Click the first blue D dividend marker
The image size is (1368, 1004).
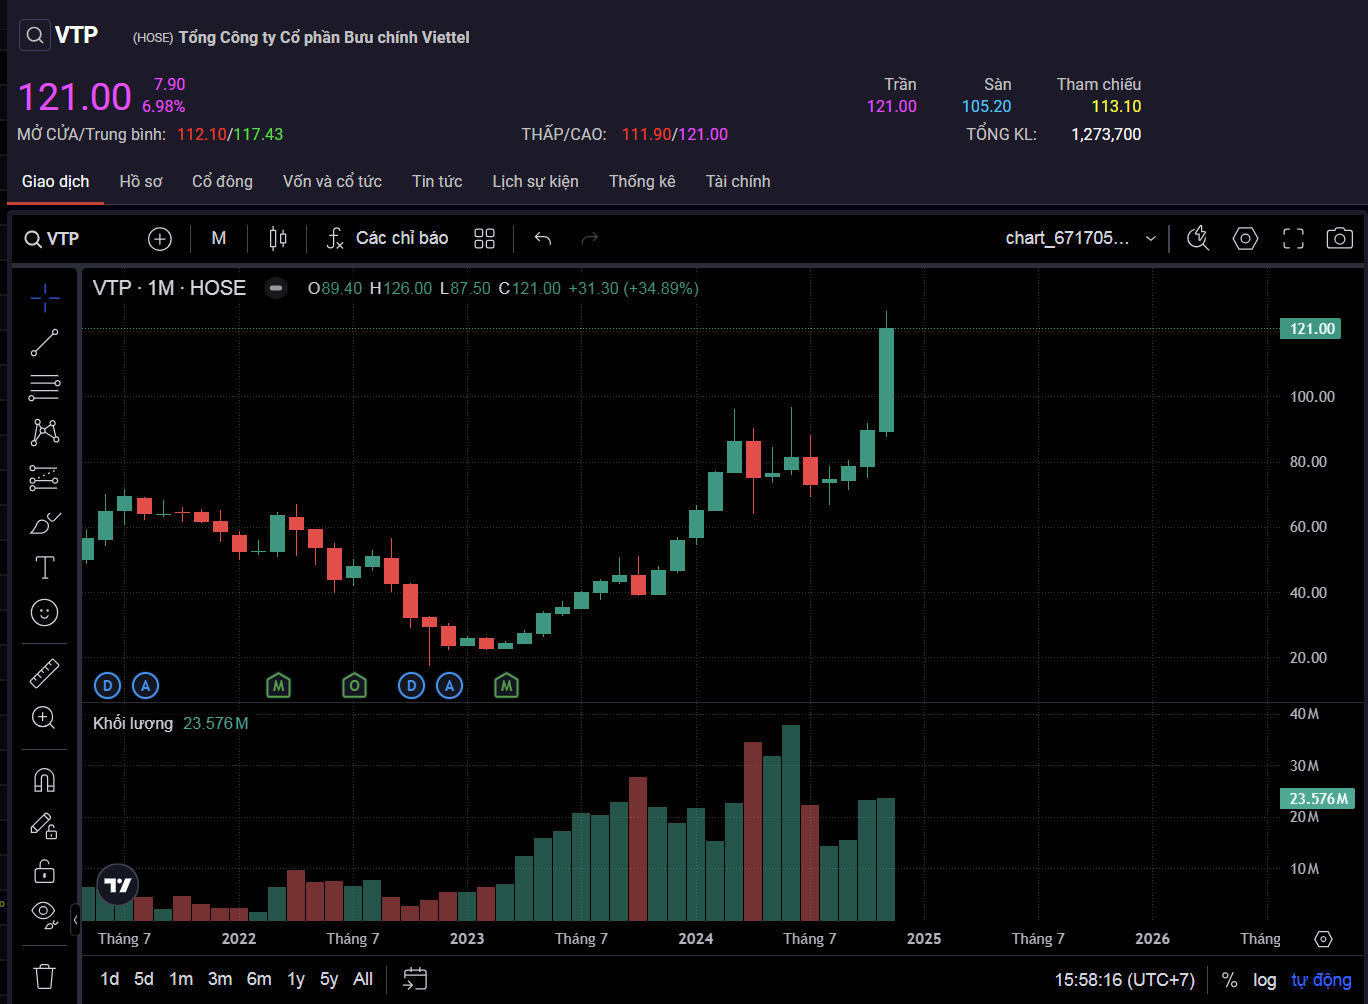point(108,686)
